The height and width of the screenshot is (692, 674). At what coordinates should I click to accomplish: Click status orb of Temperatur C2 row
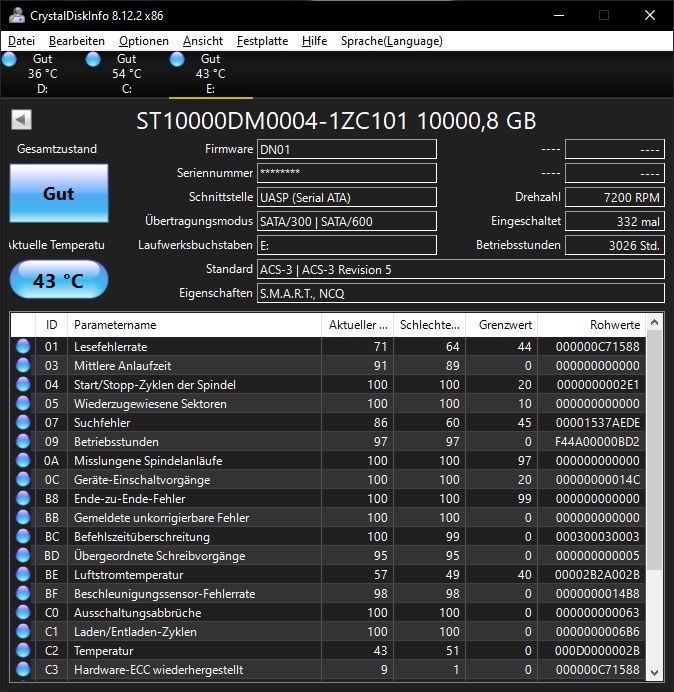(x=23, y=650)
